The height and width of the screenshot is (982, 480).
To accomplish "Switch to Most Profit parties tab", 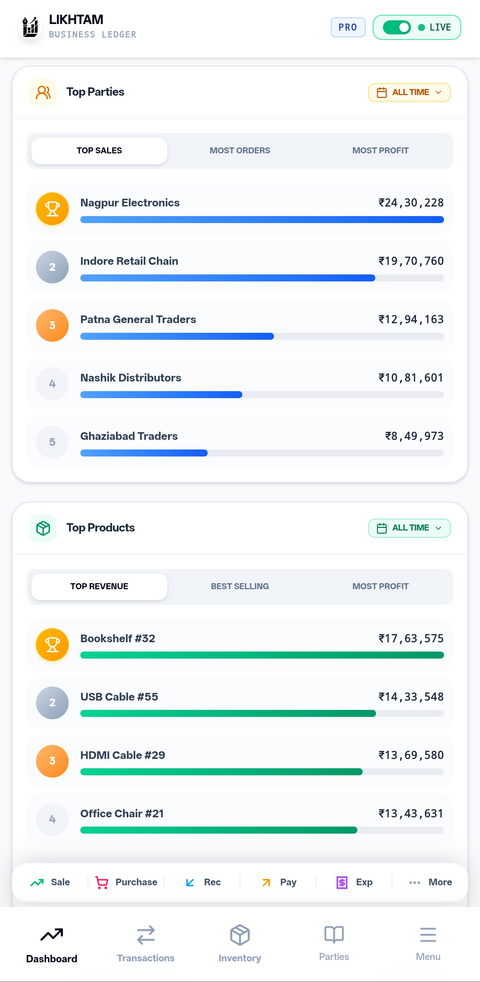I will pos(380,150).
